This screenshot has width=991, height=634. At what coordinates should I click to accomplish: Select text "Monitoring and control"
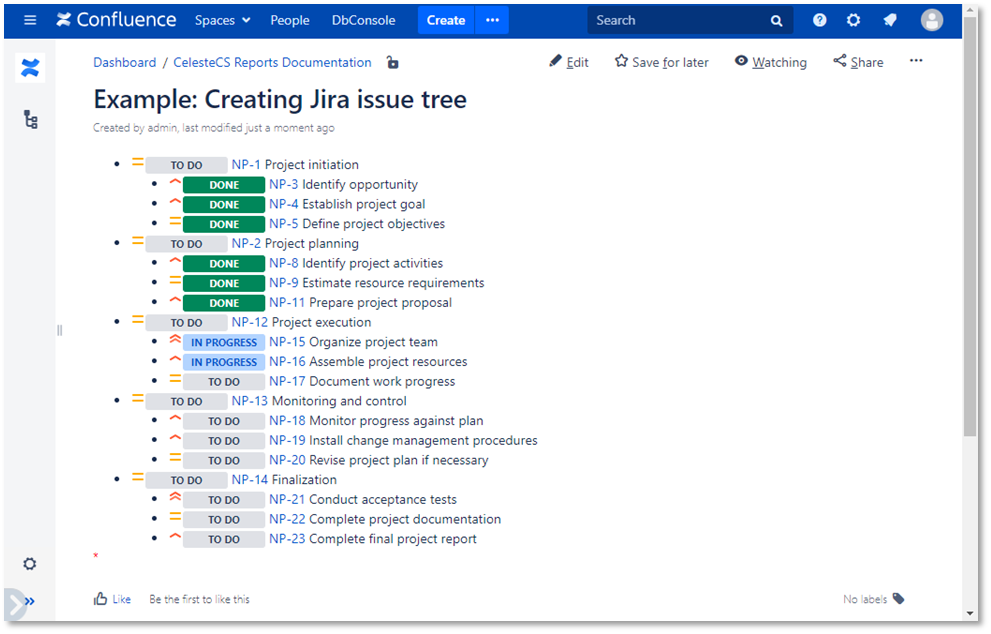pos(339,401)
